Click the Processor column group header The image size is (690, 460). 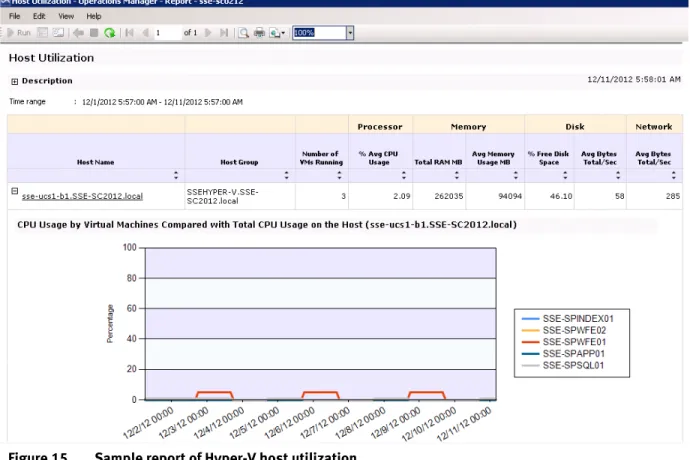pyautogui.click(x=380, y=127)
